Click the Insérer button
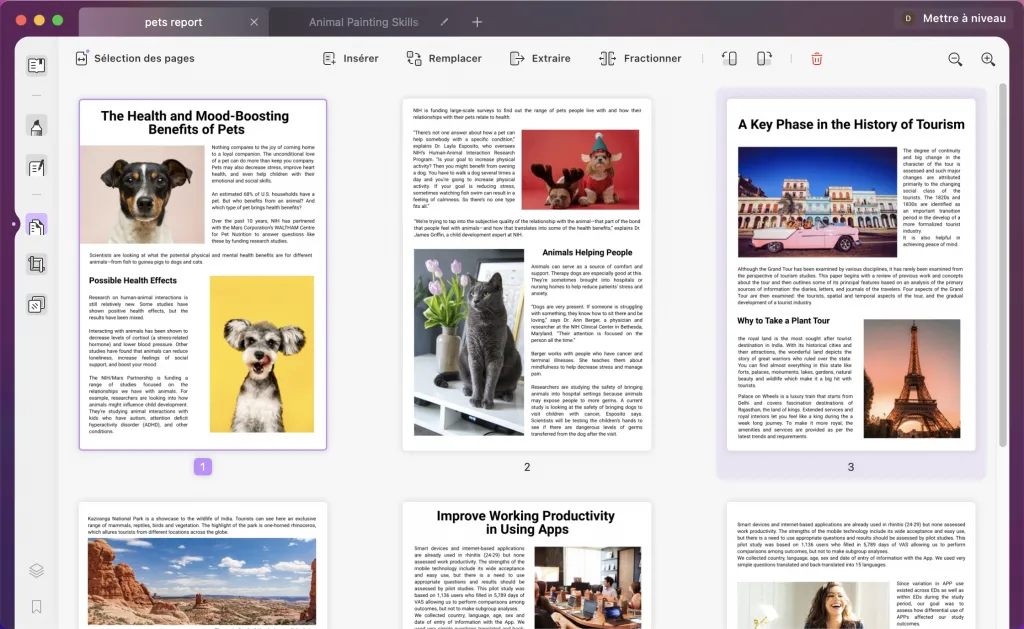The width and height of the screenshot is (1024, 629). pyautogui.click(x=350, y=59)
